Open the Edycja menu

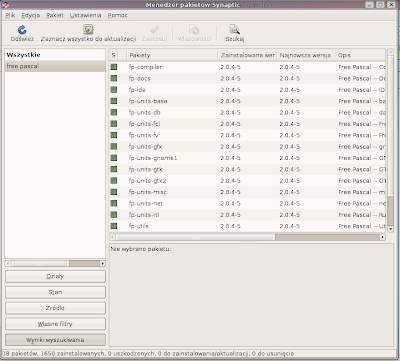[x=31, y=15]
